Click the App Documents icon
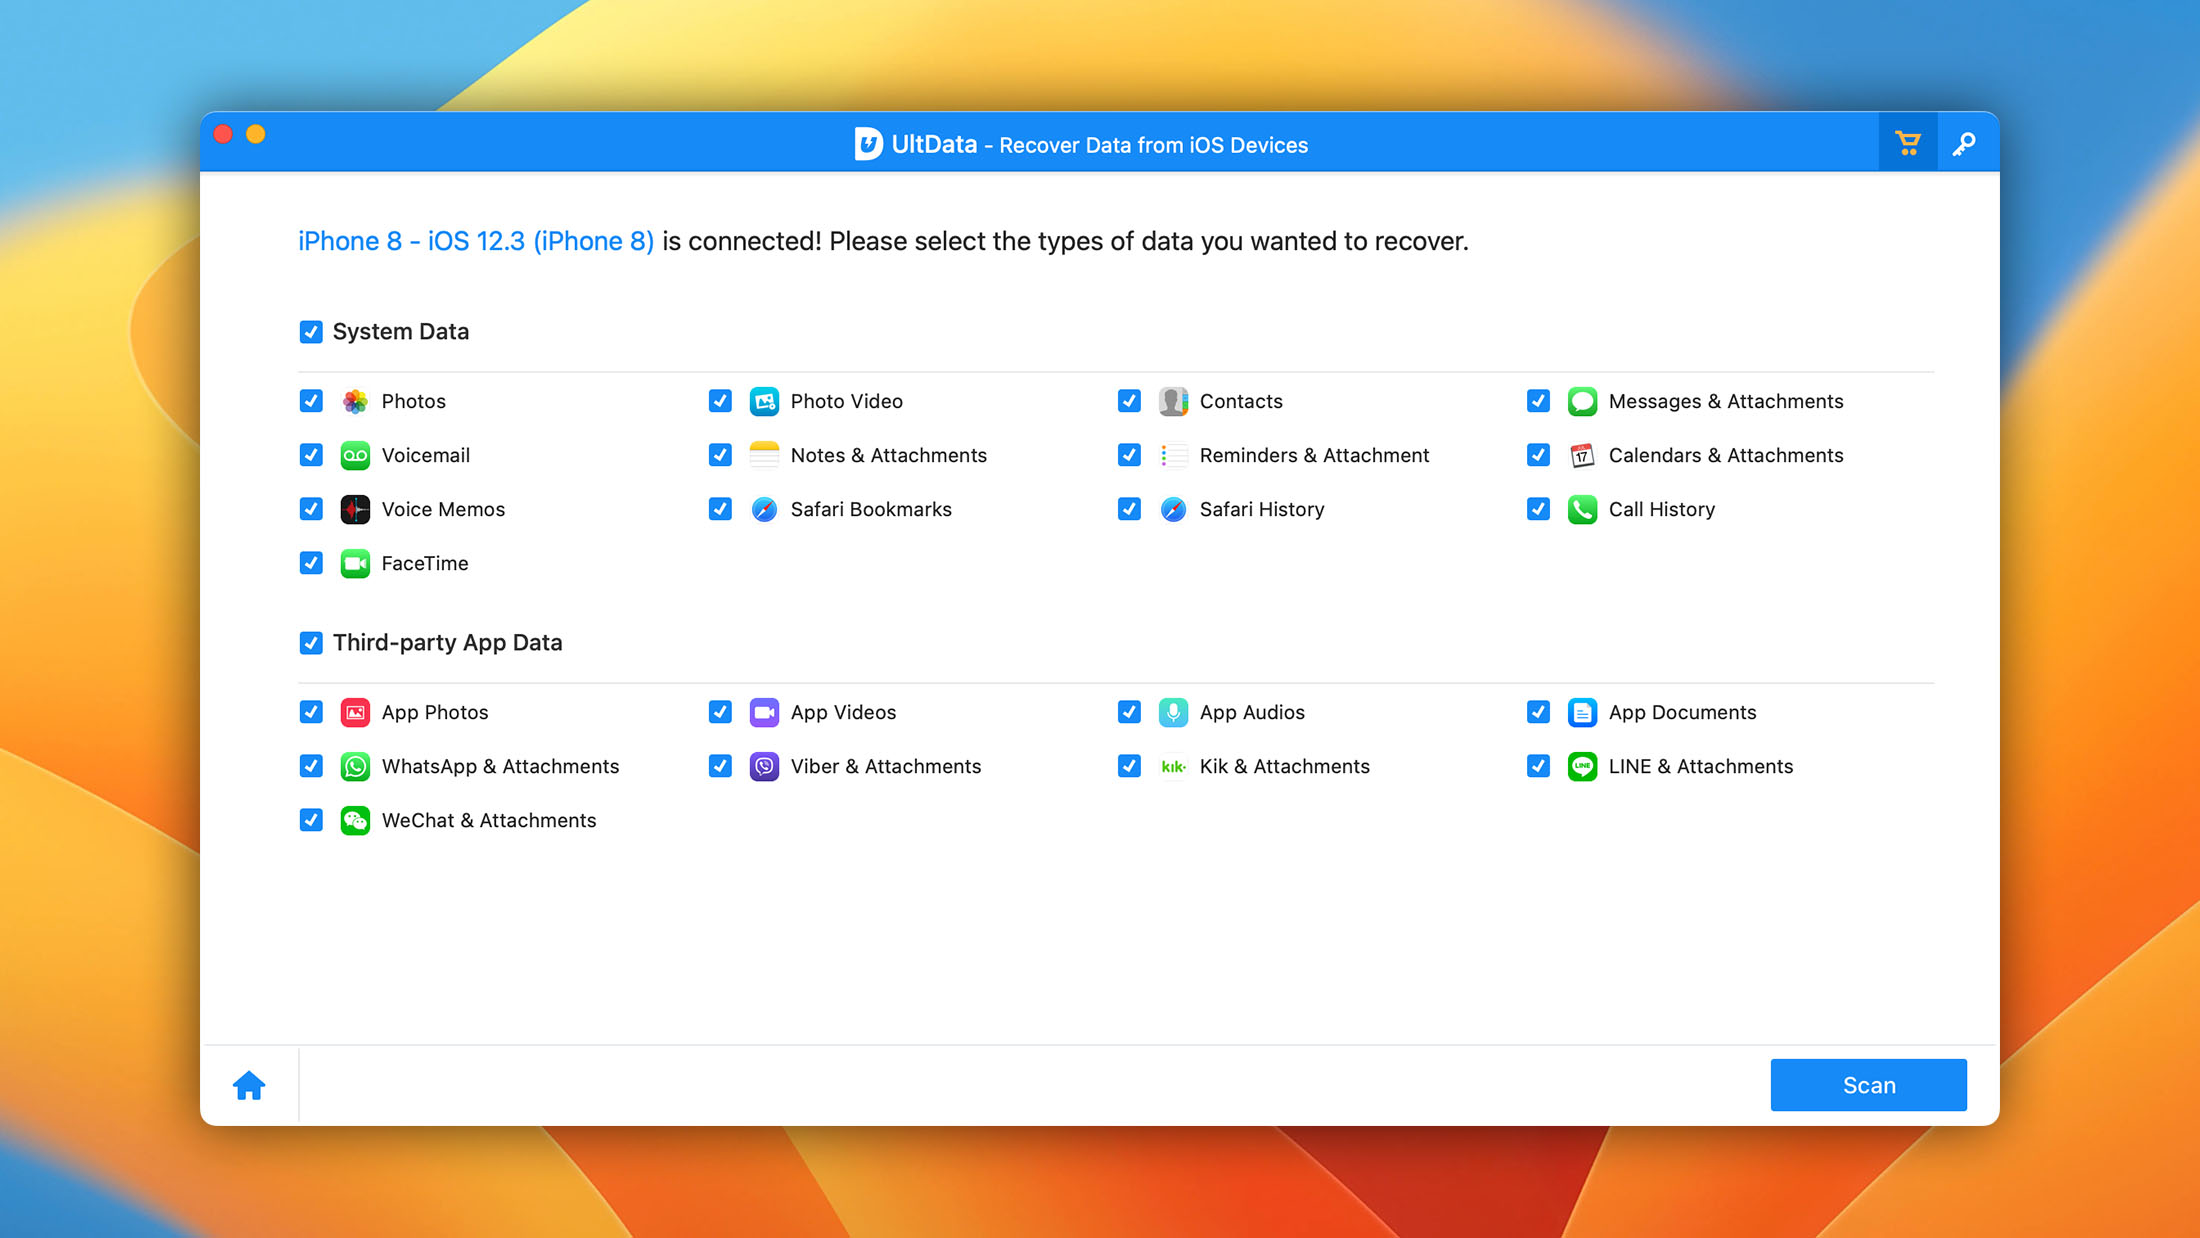This screenshot has width=2200, height=1238. 1582,712
